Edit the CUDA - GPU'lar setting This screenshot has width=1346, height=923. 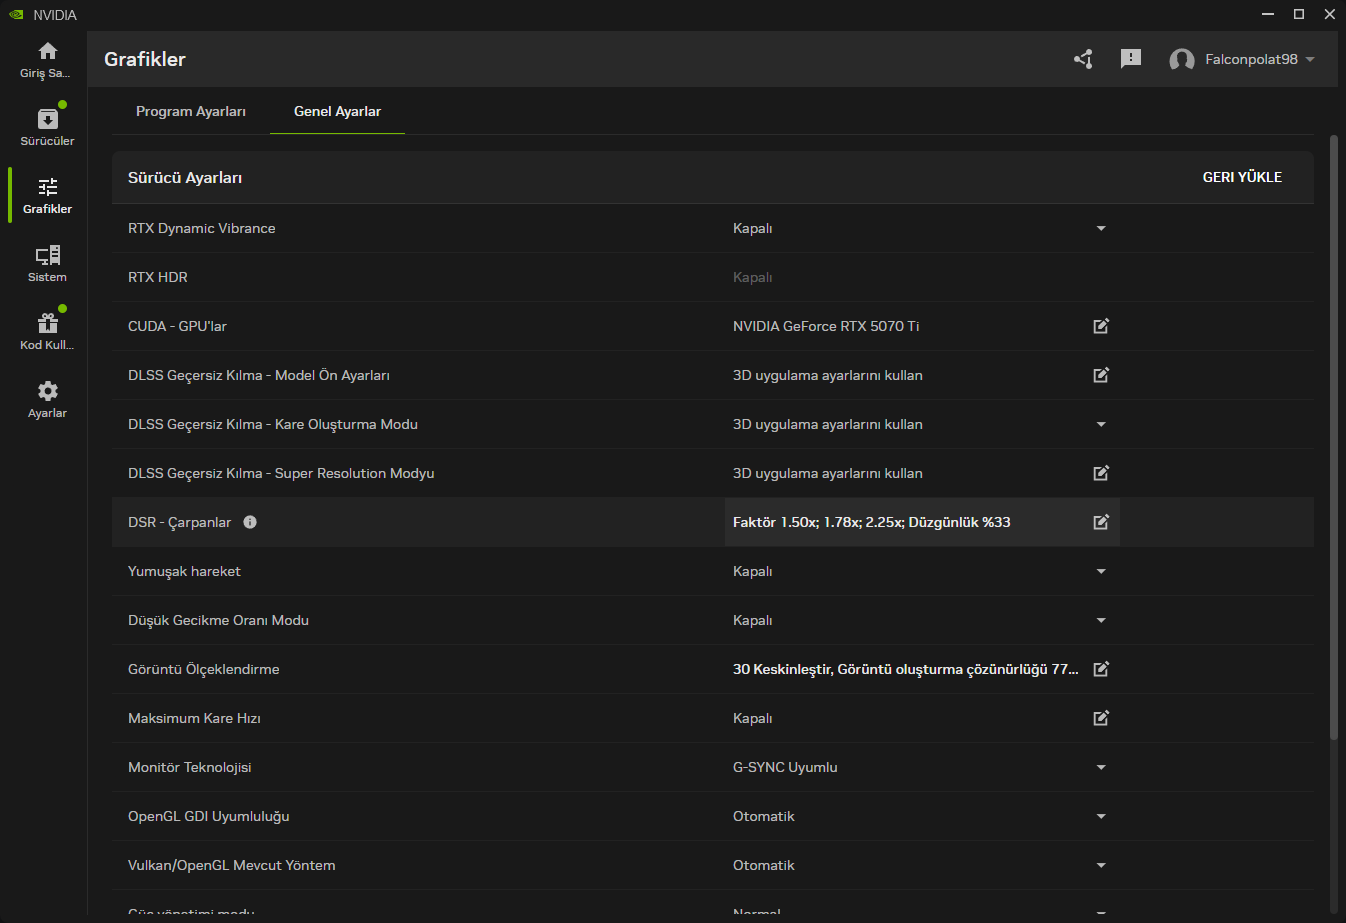(x=1101, y=326)
